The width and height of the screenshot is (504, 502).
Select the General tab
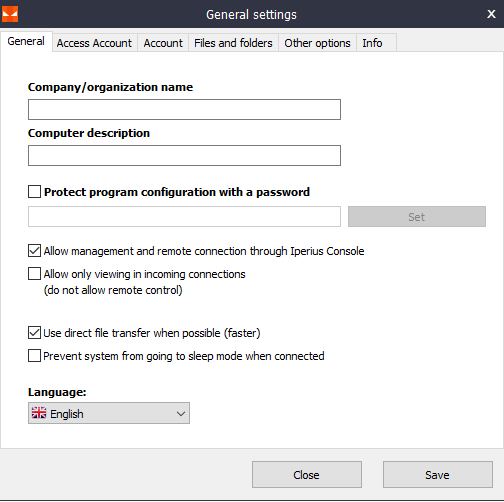click(x=26, y=41)
